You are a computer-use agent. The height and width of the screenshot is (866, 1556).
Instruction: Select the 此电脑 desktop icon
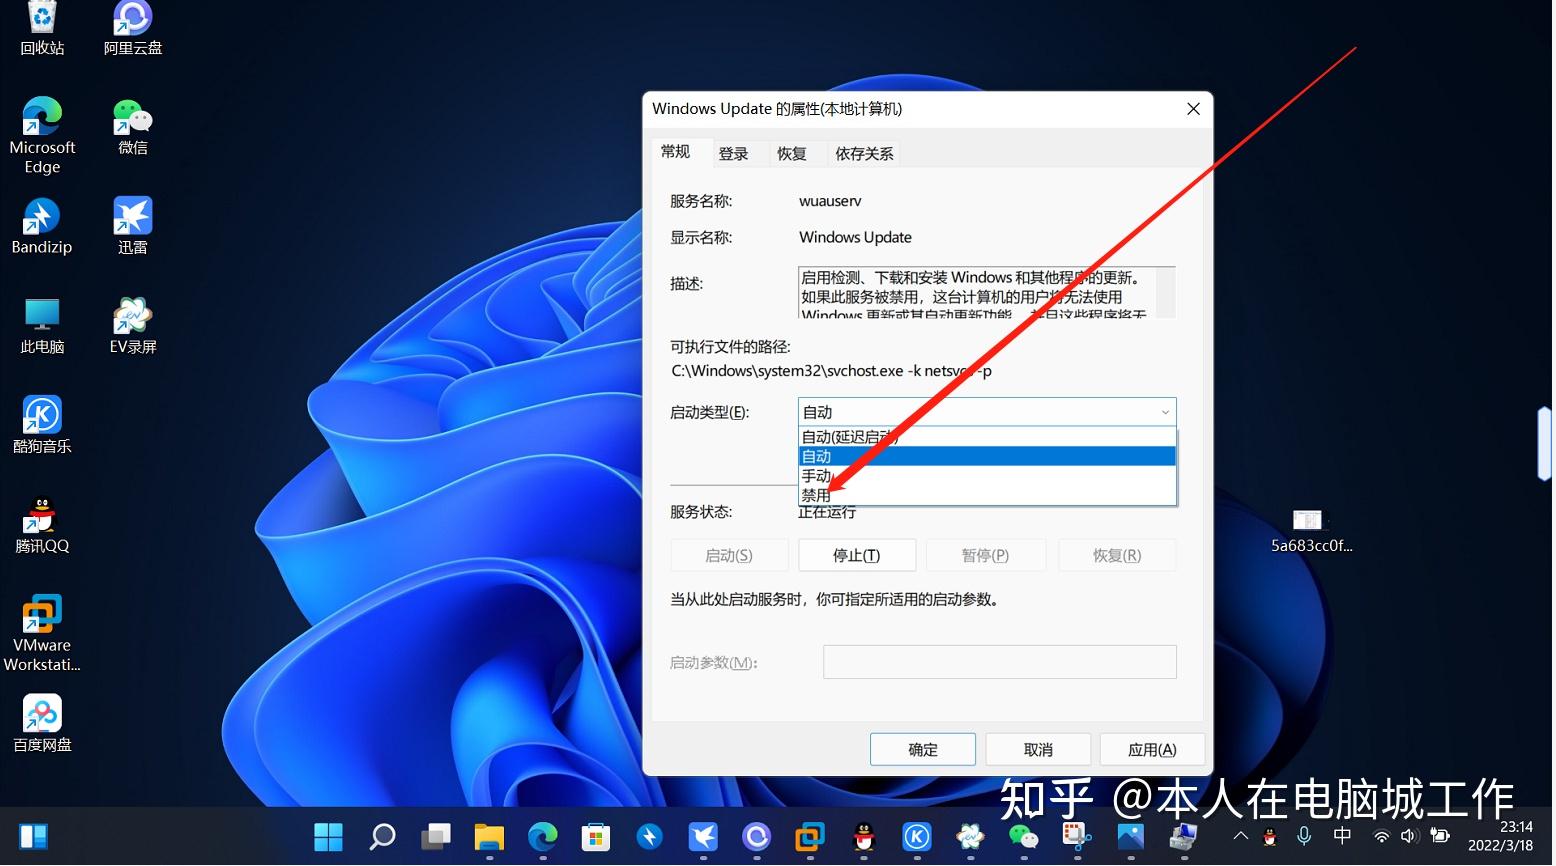point(42,325)
